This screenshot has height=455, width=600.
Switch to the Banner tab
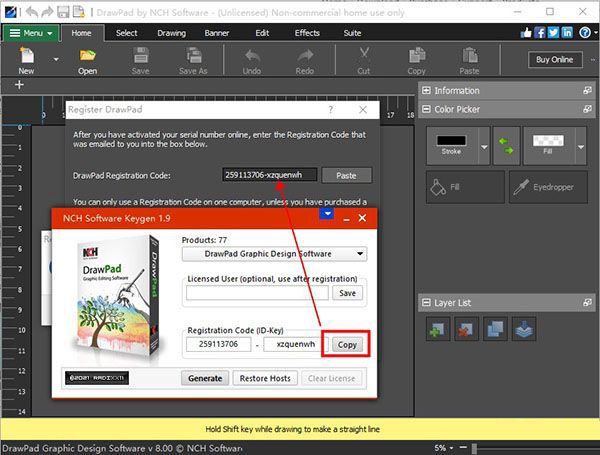[217, 33]
